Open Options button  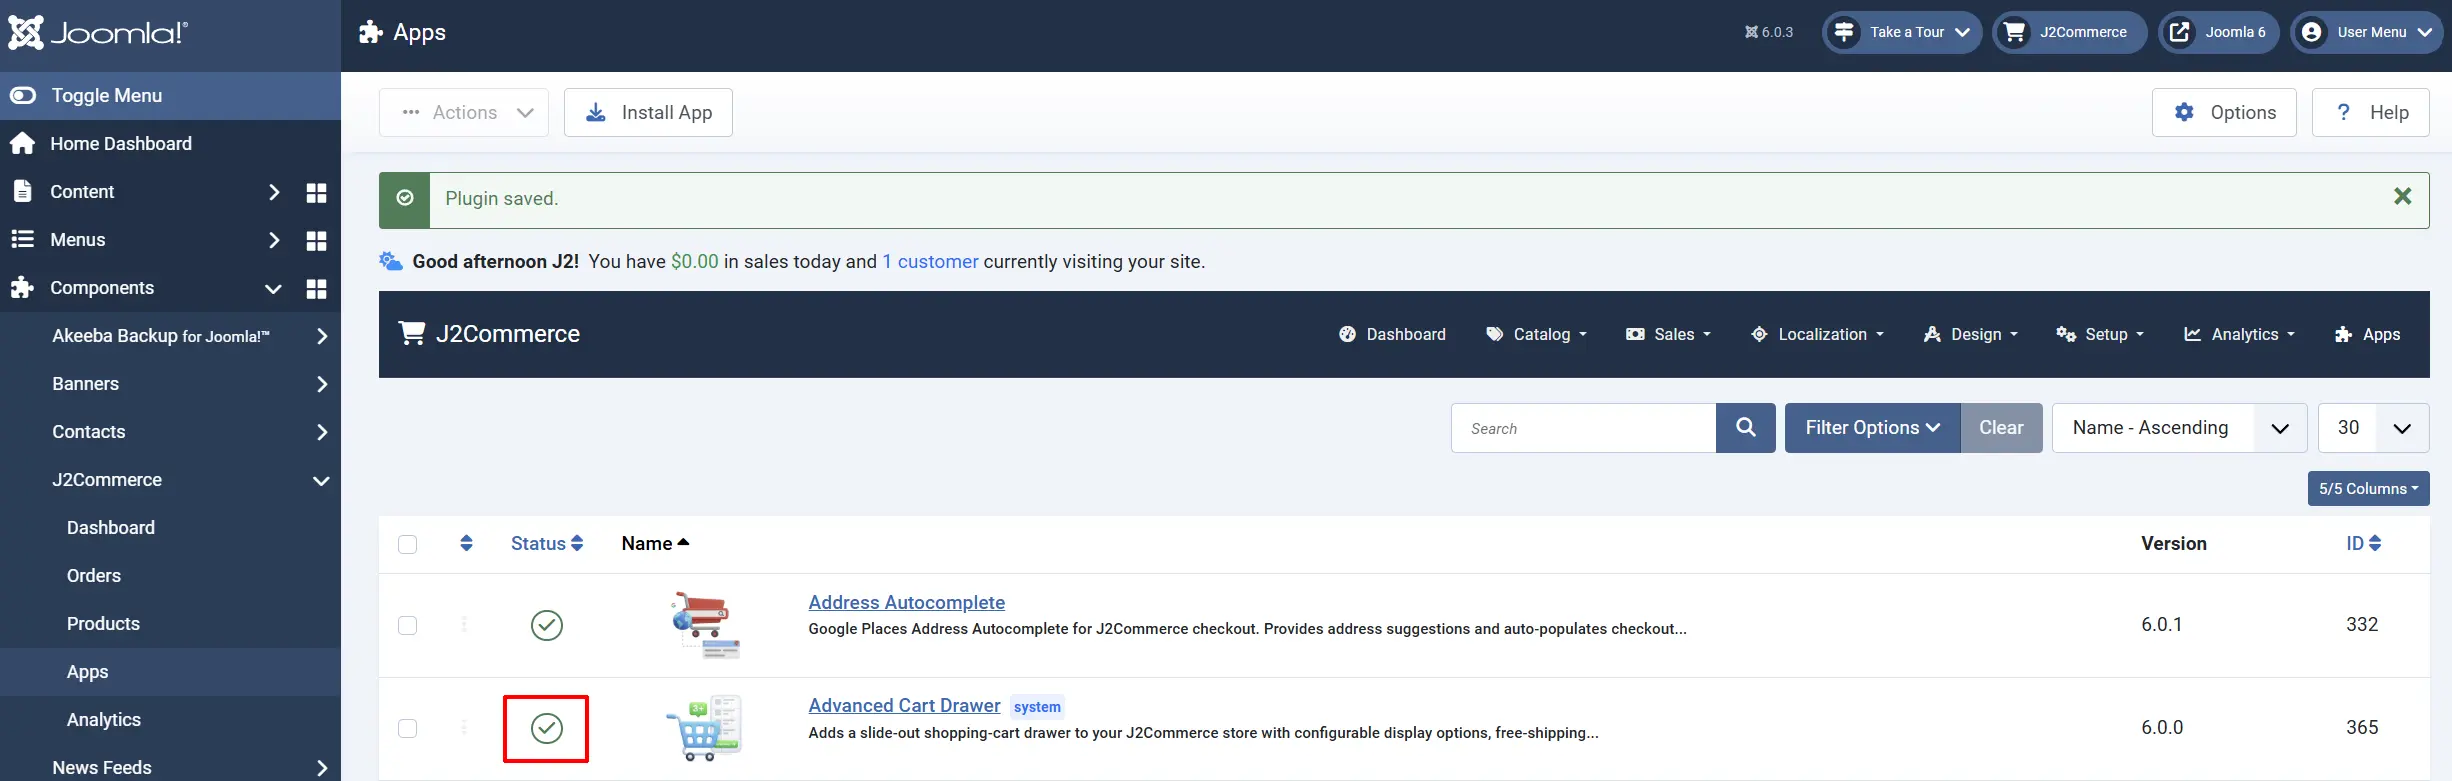2224,112
